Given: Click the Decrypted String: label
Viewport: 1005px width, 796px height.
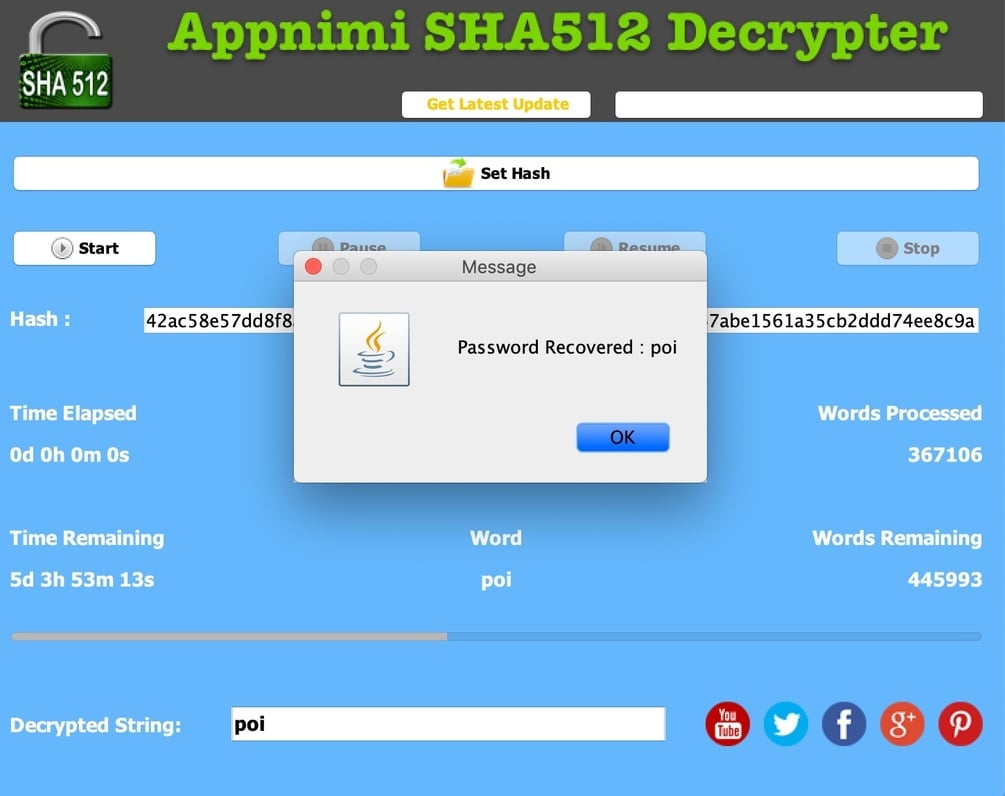Looking at the screenshot, I should 96,726.
